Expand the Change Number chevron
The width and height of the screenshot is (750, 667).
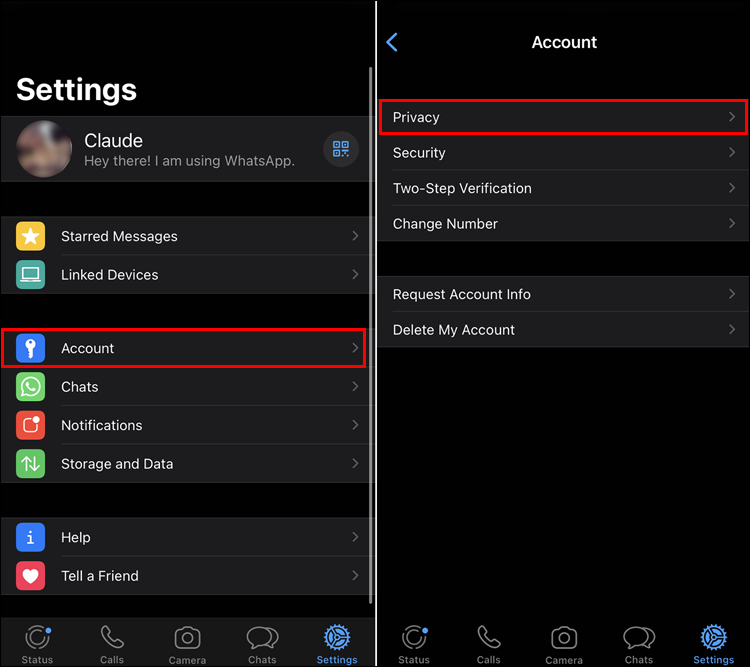point(732,223)
